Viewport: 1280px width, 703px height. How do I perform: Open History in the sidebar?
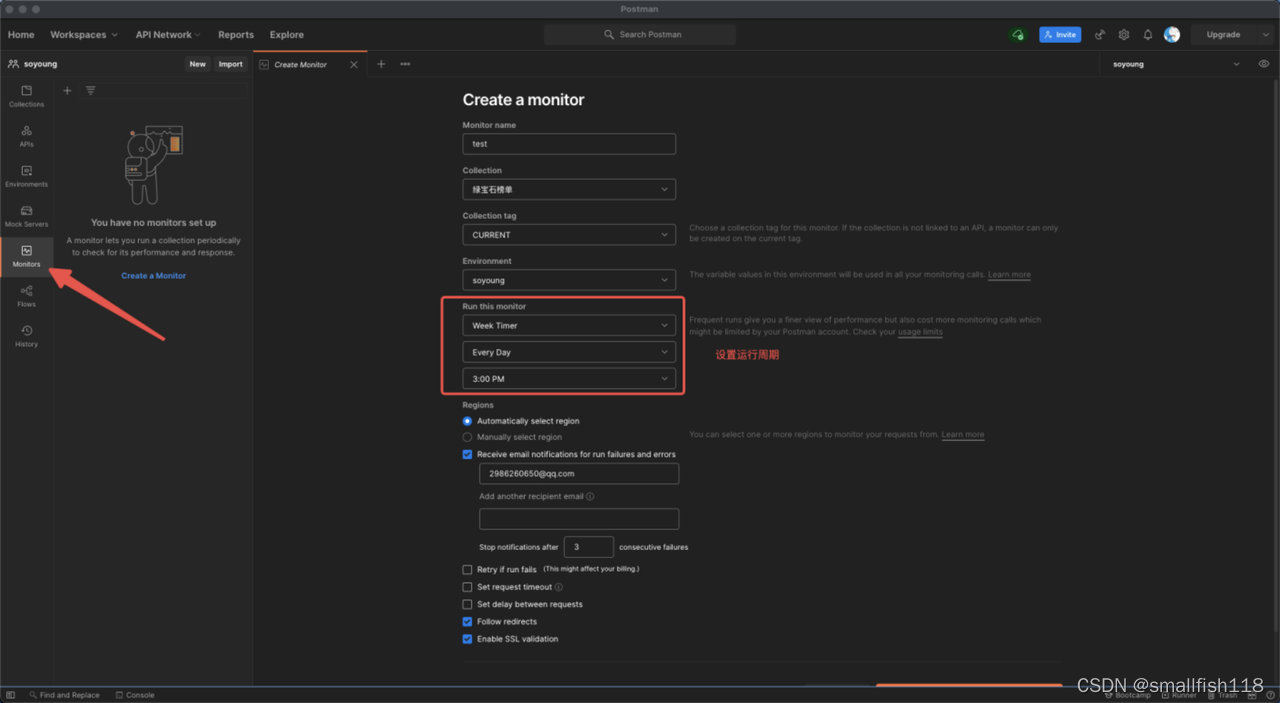click(x=26, y=336)
